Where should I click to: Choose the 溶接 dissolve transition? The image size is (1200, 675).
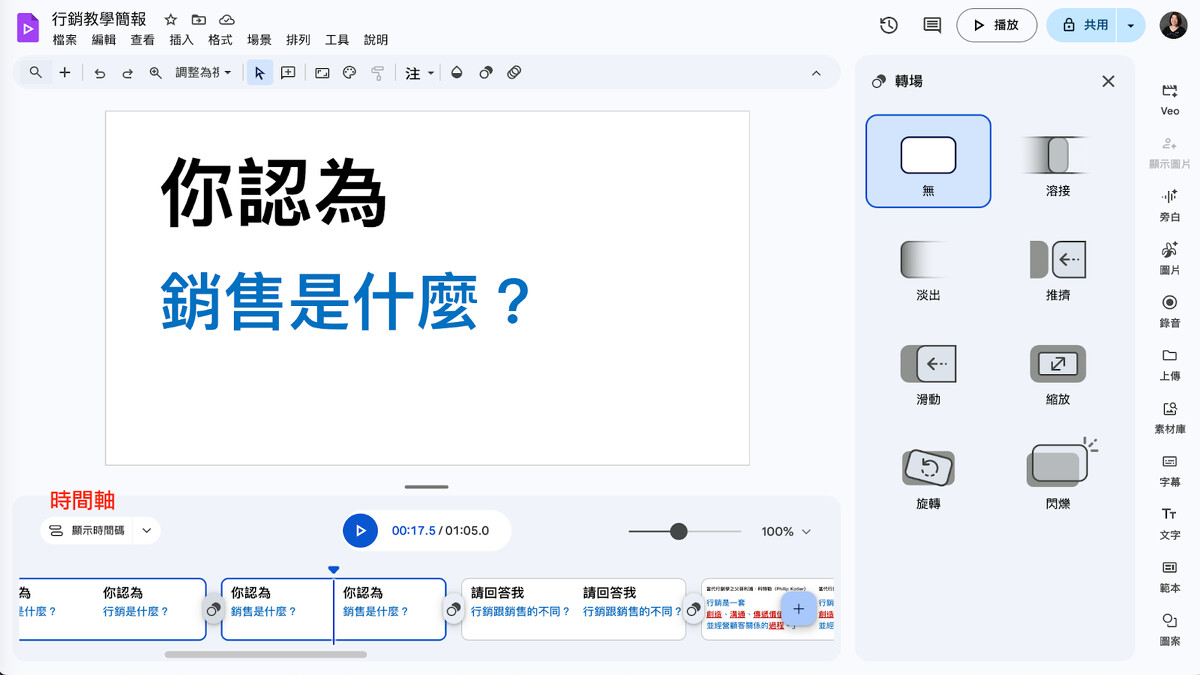pos(1057,161)
